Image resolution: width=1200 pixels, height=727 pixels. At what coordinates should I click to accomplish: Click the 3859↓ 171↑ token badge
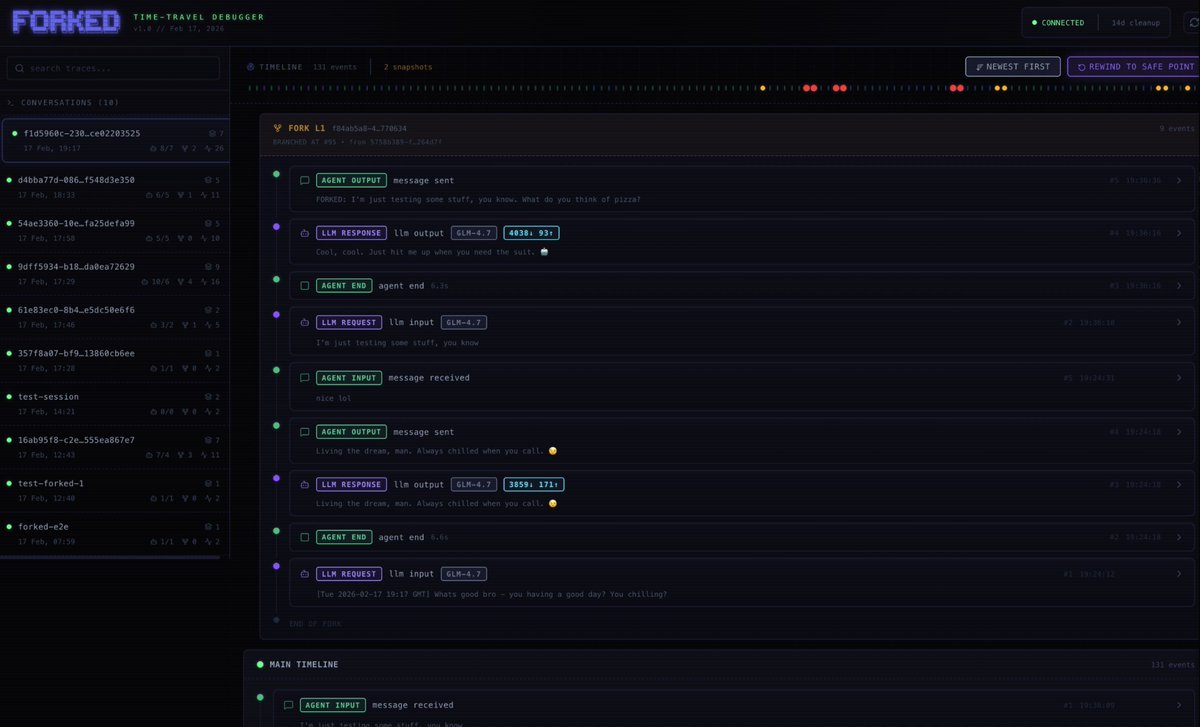pyautogui.click(x=533, y=484)
